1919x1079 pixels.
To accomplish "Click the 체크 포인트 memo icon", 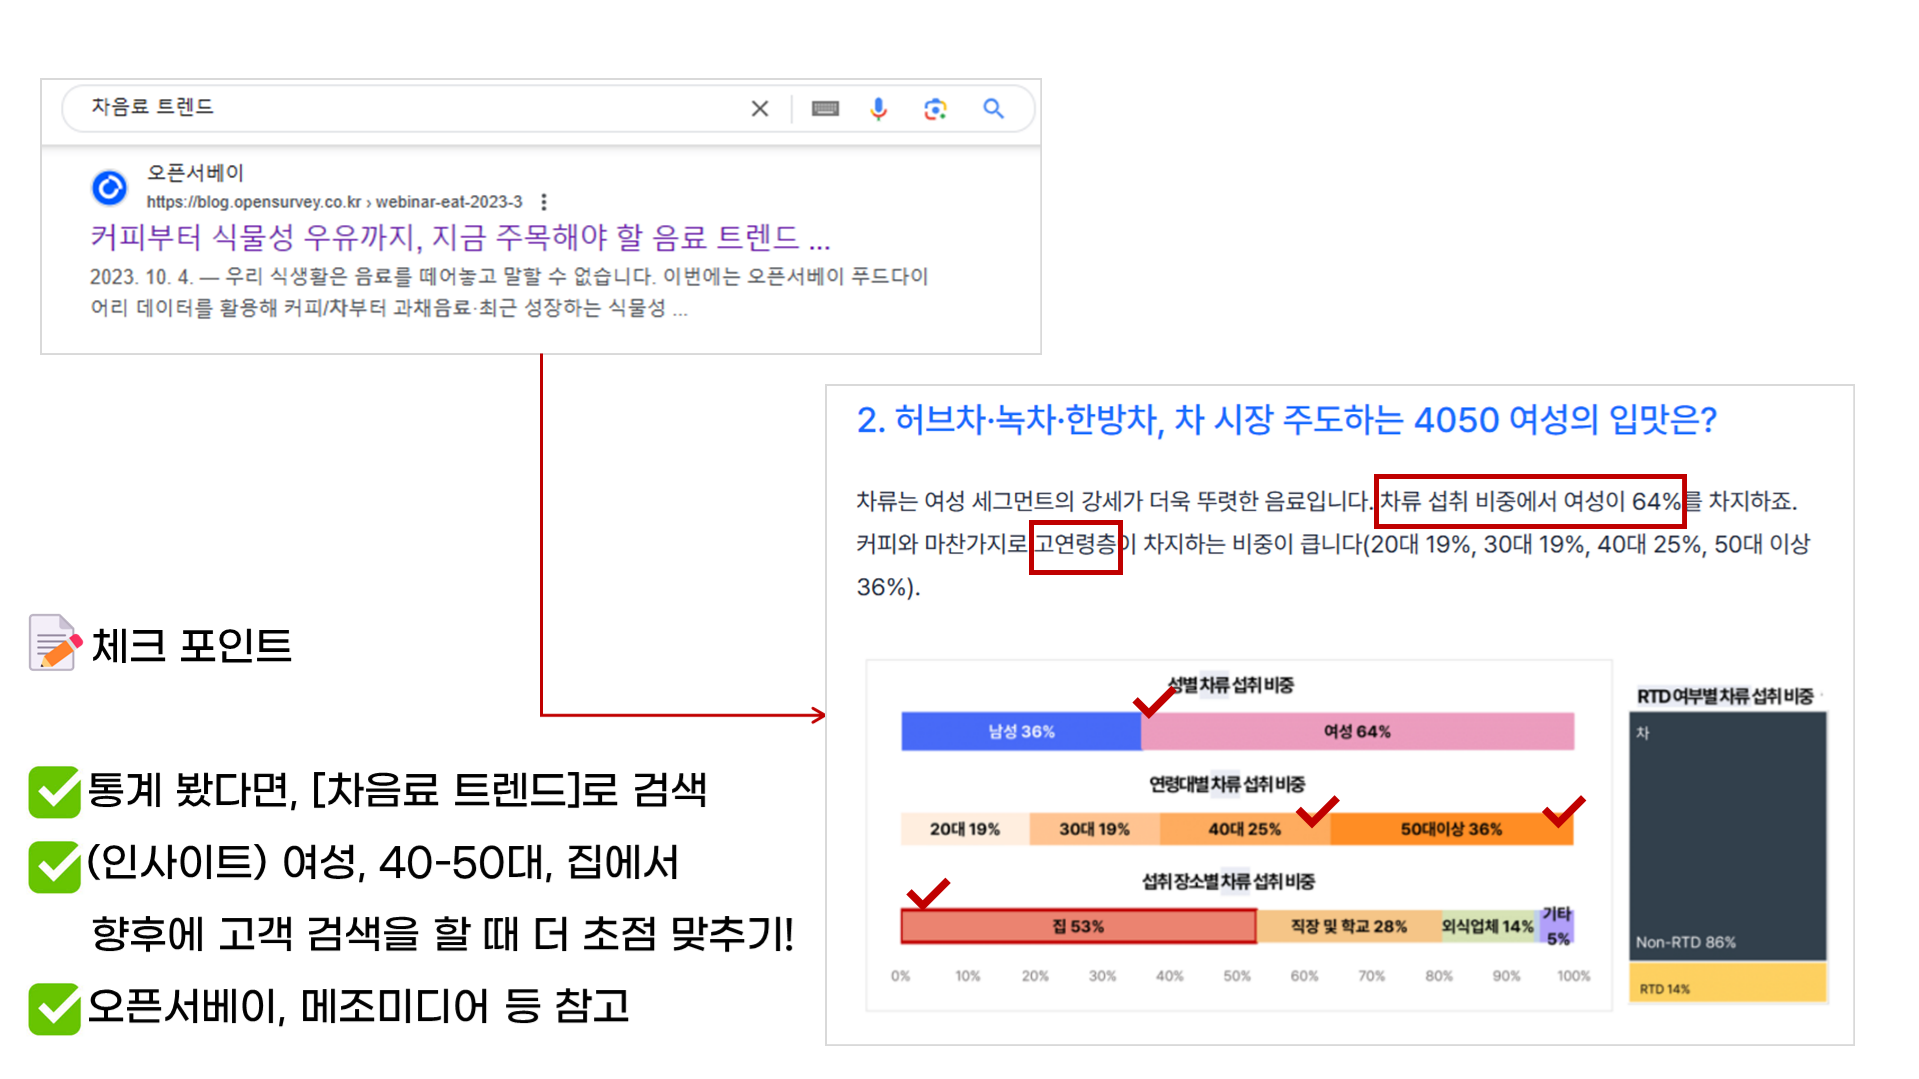I will point(51,642).
